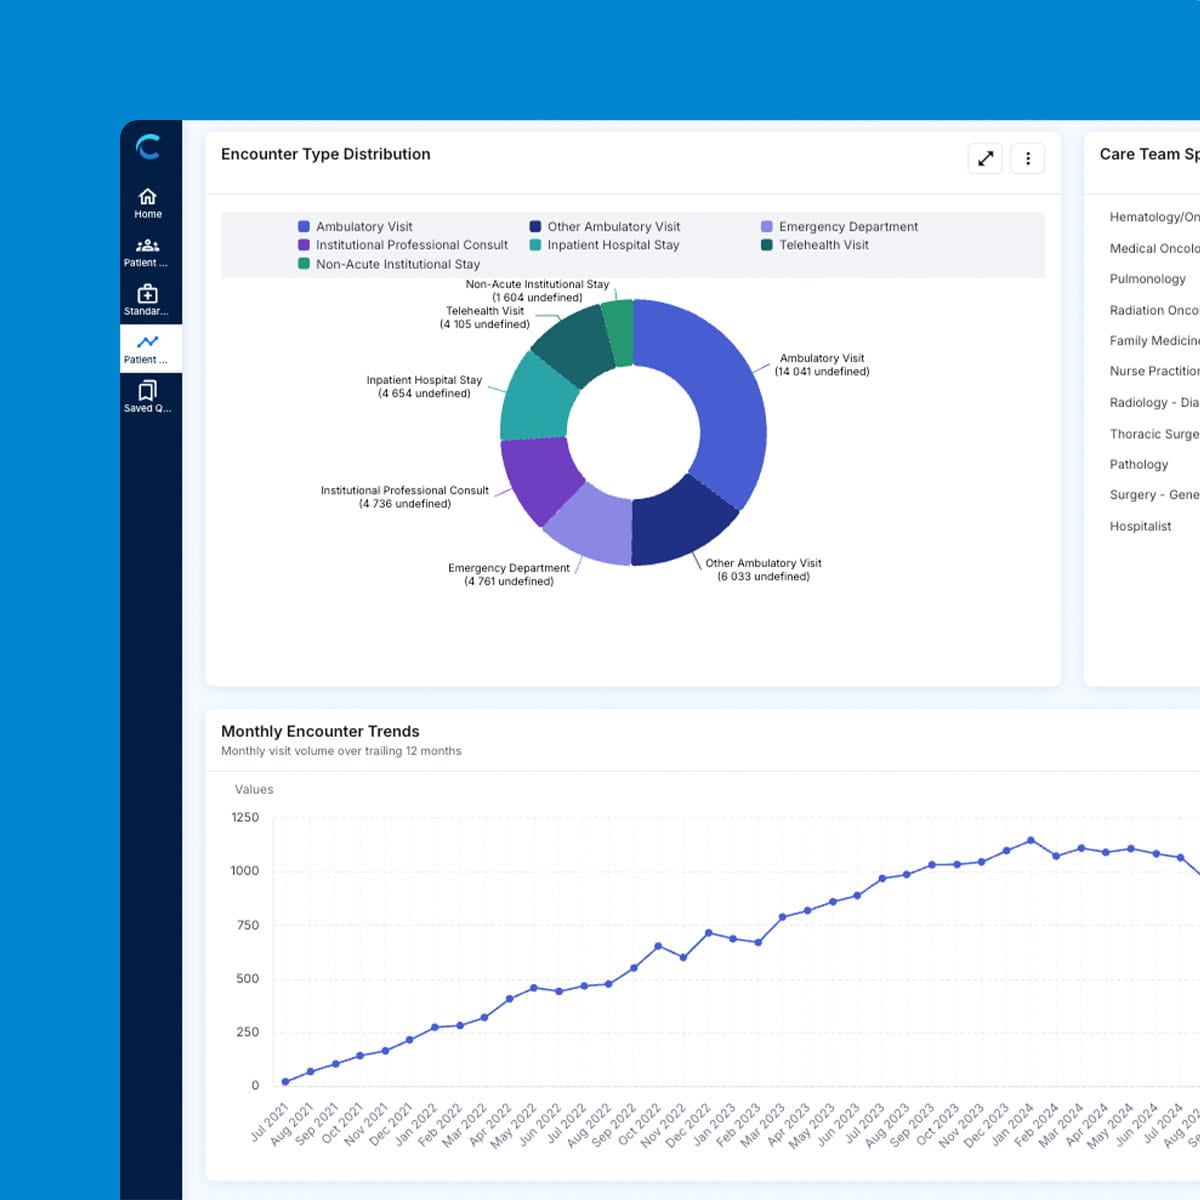
Task: Open the Encounter Type Distribution options menu
Action: [1028, 158]
